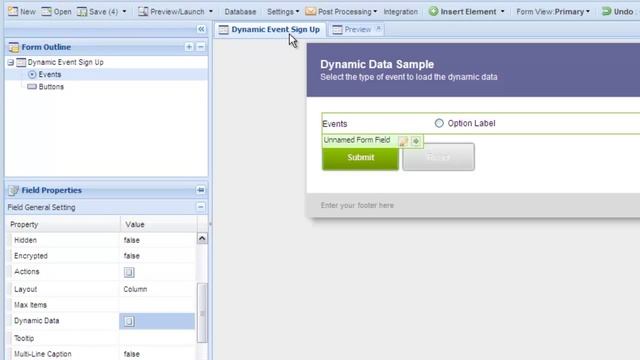Screen dimensions: 640x360
Task: Click the Hidden property name
Action: point(25,240)
